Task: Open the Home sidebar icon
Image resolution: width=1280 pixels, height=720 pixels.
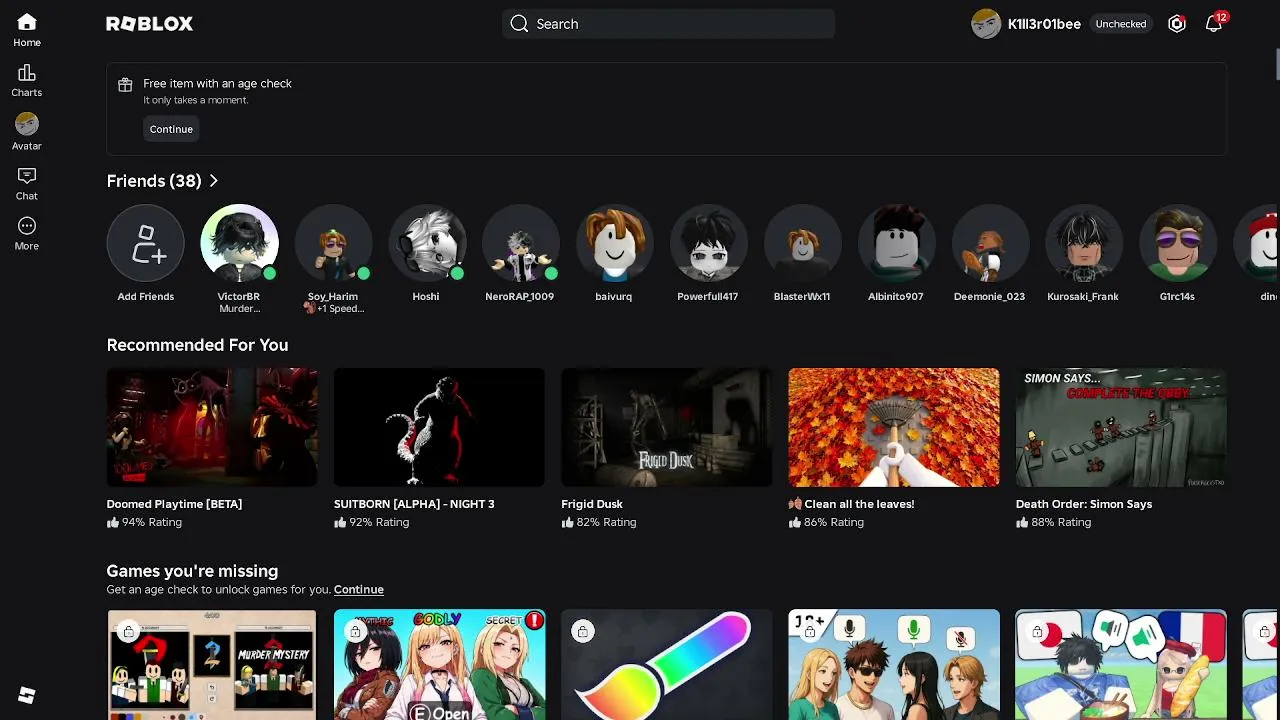Action: click(27, 23)
